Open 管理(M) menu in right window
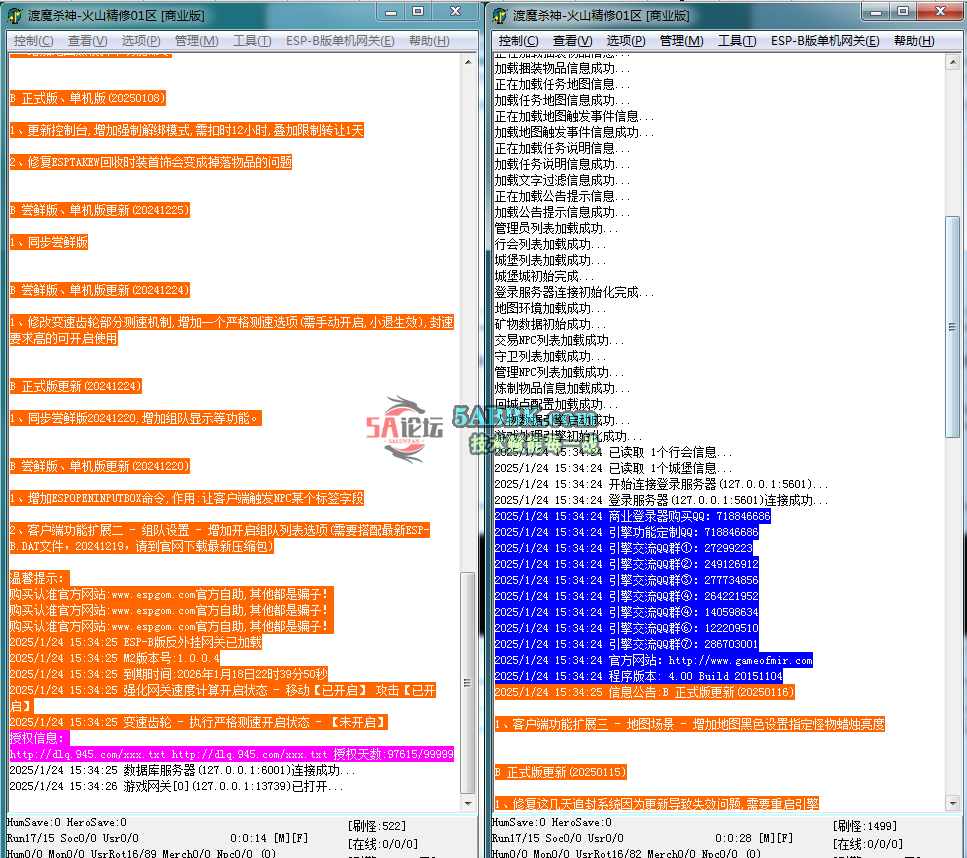The image size is (967, 858). (x=681, y=41)
